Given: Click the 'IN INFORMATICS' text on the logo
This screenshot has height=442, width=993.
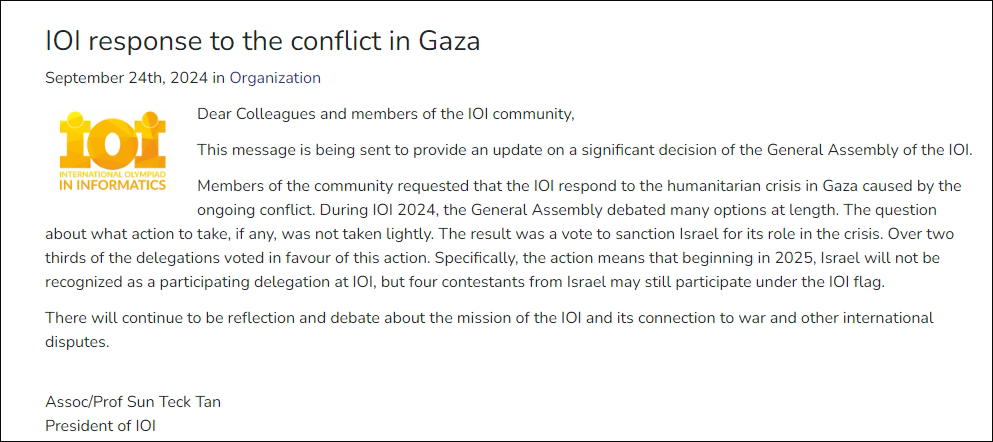Looking at the screenshot, I should 113,185.
